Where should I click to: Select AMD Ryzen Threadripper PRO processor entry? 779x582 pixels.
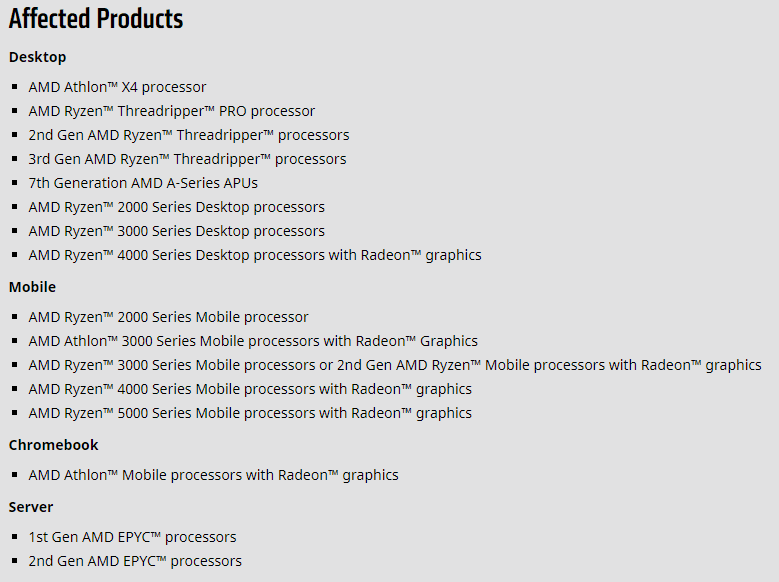tap(171, 111)
